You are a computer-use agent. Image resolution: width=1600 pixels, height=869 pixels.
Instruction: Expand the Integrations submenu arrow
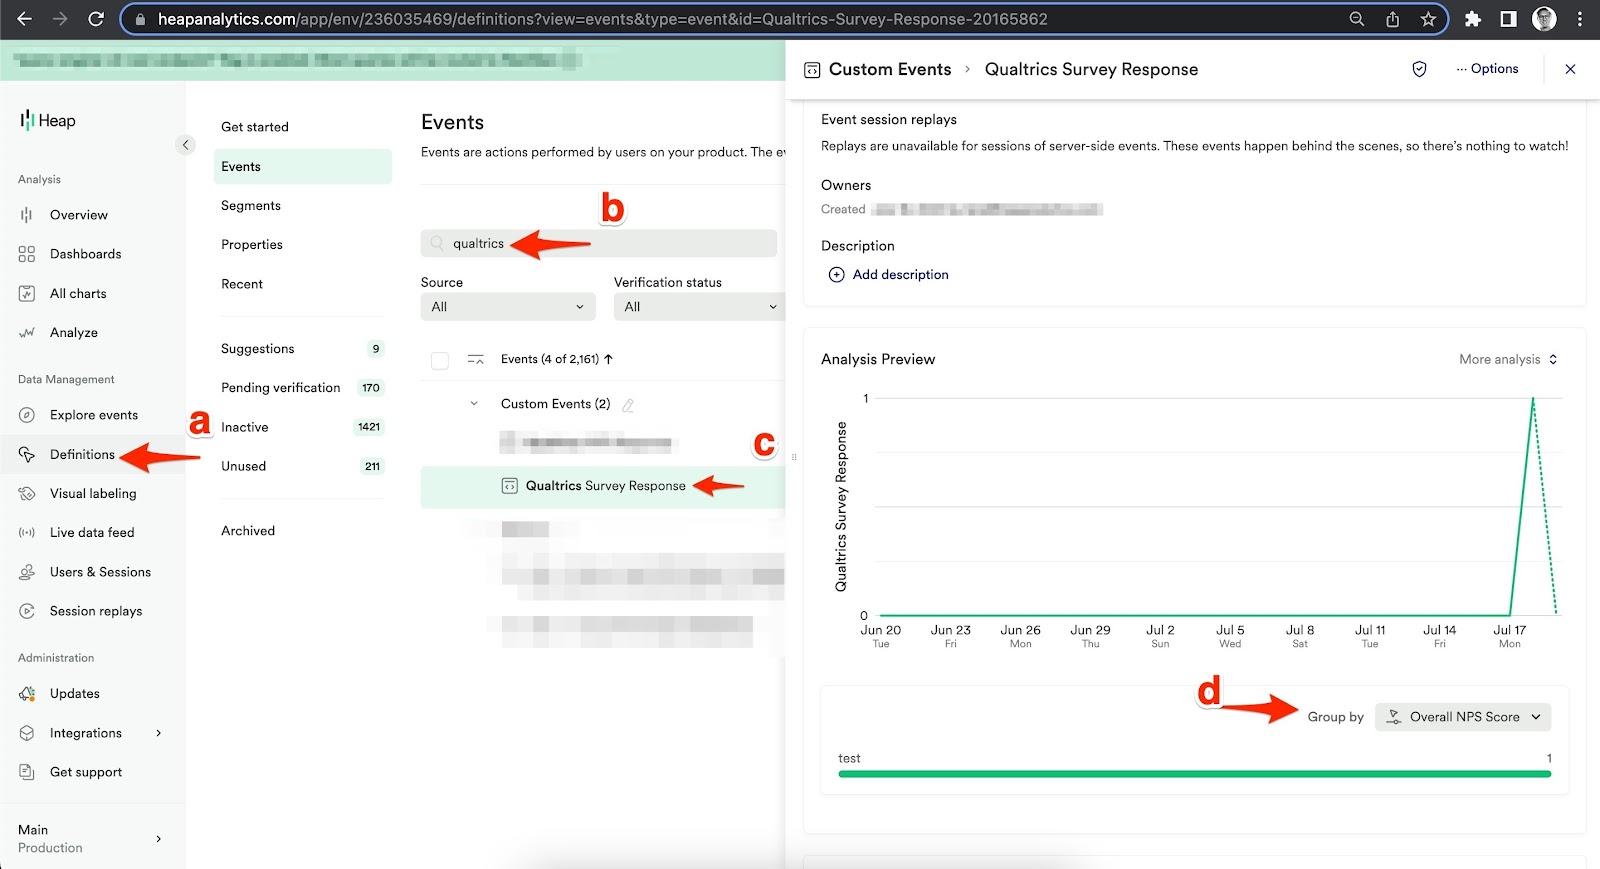(x=159, y=733)
